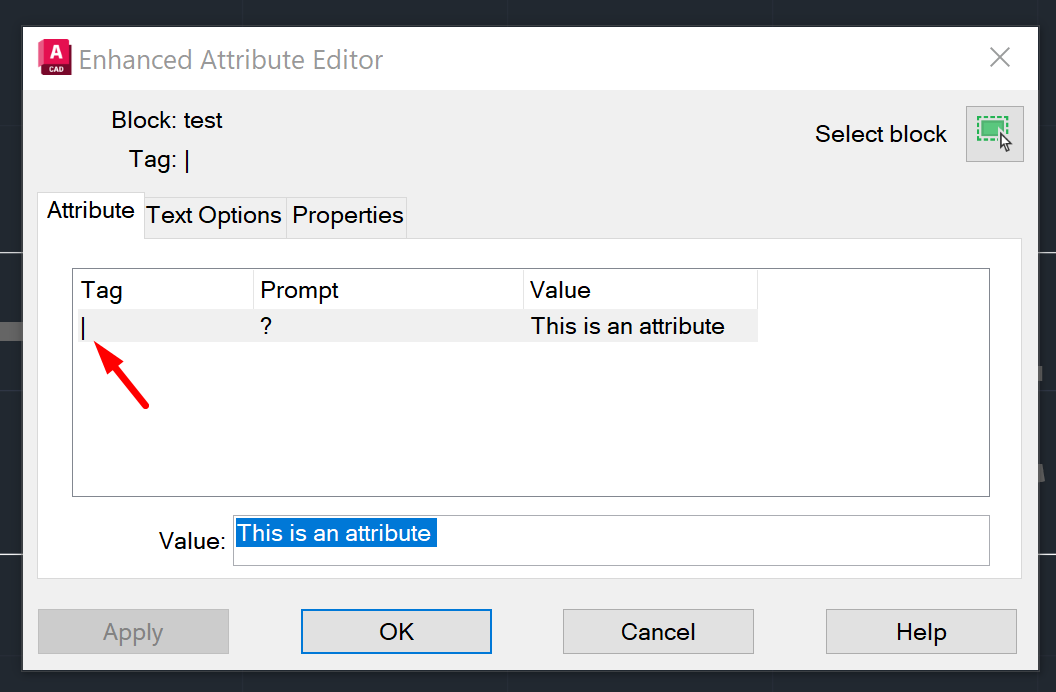Go to the Properties tab
Image resolution: width=1056 pixels, height=692 pixels.
[x=347, y=216]
